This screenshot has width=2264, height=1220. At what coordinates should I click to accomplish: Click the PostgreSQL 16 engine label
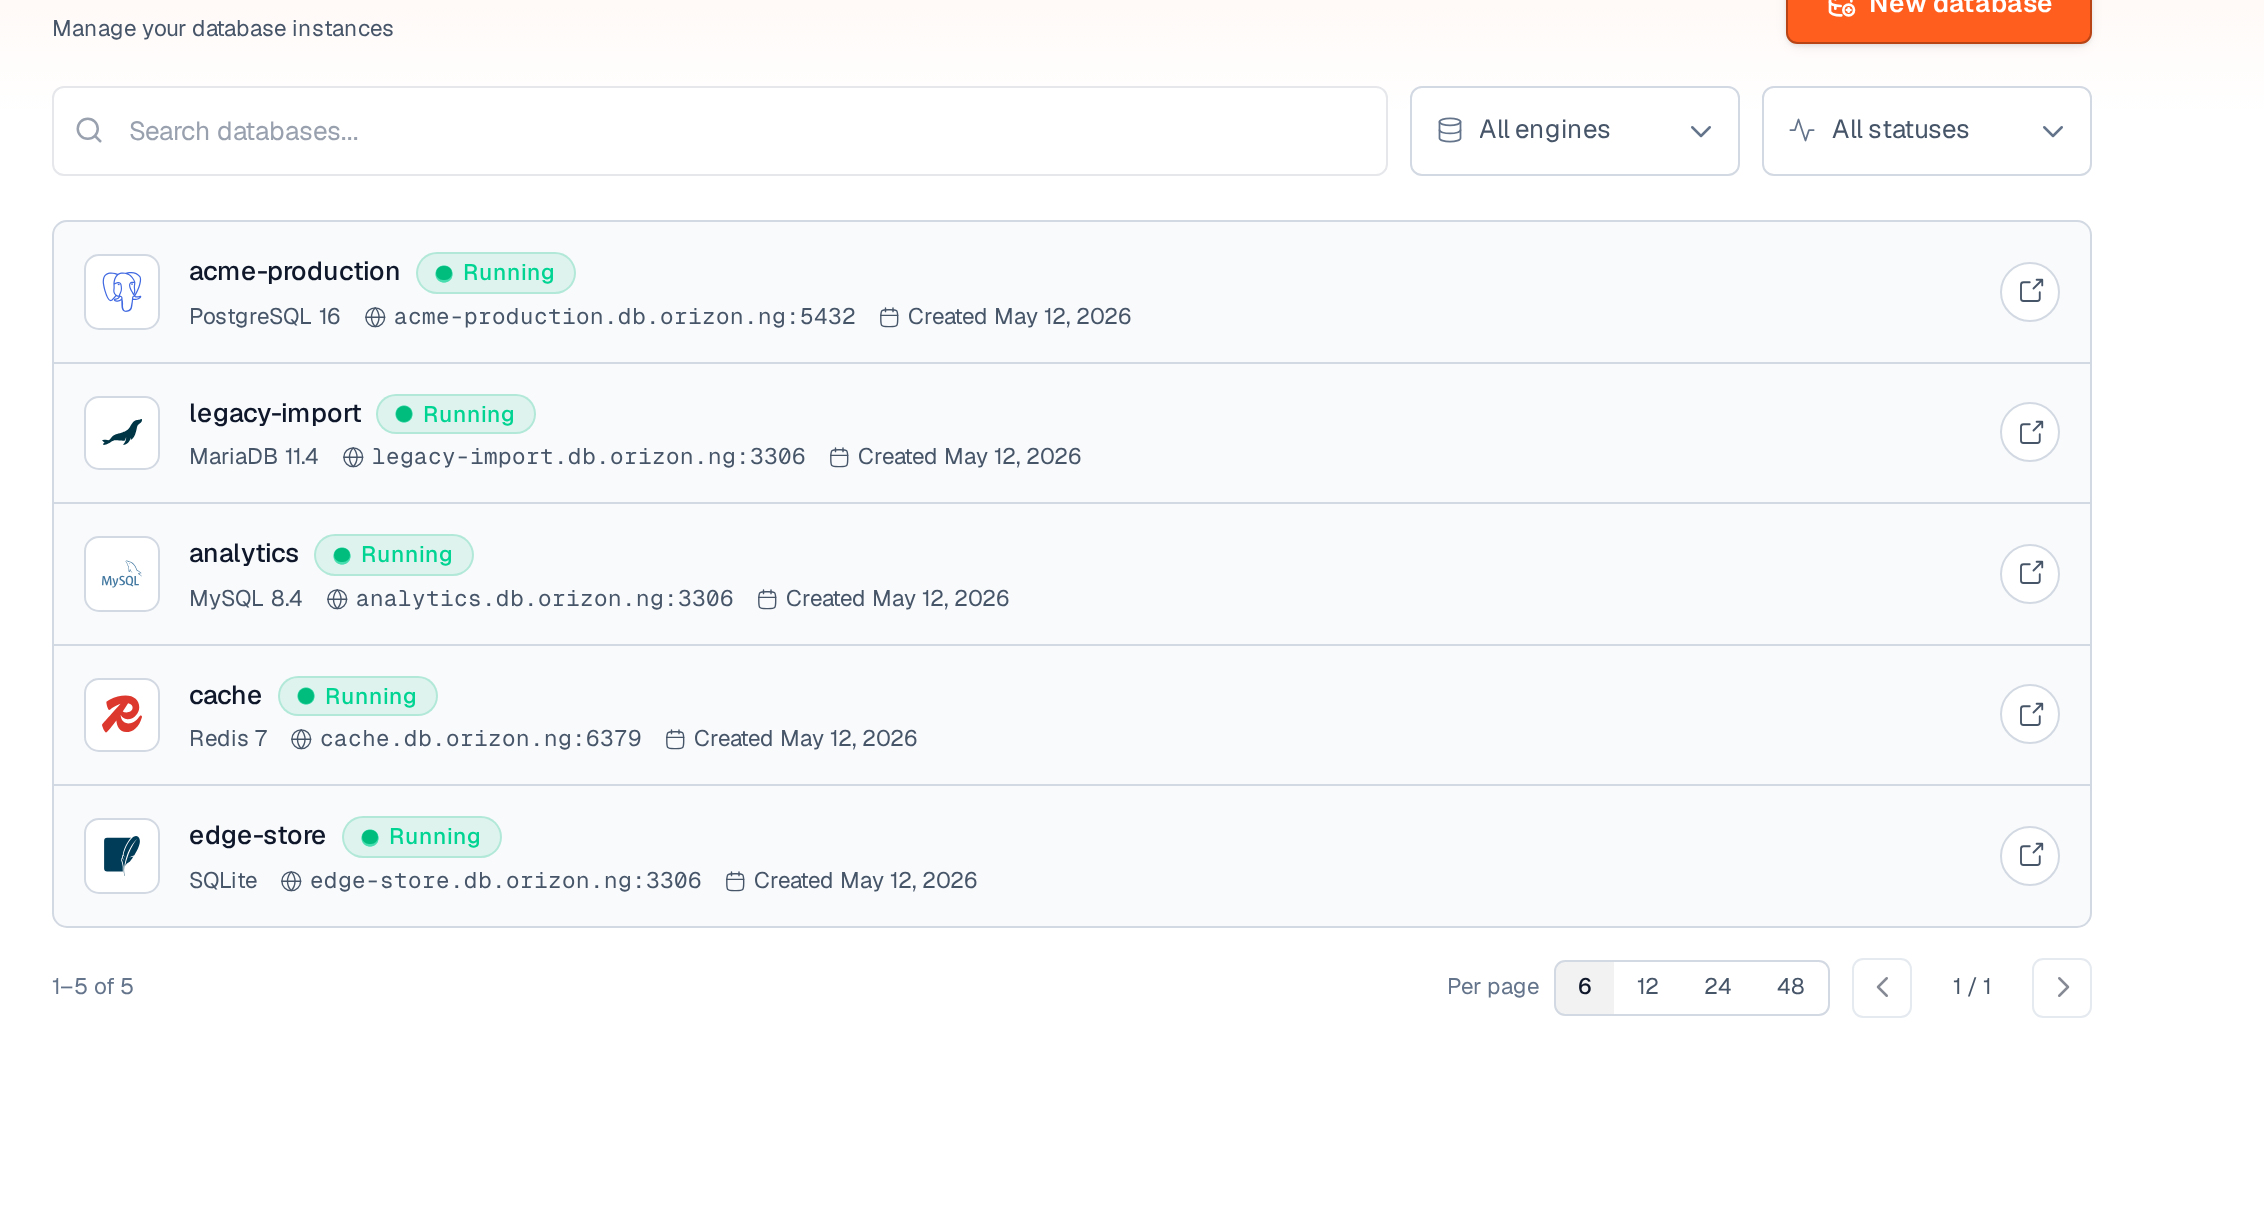click(x=265, y=317)
